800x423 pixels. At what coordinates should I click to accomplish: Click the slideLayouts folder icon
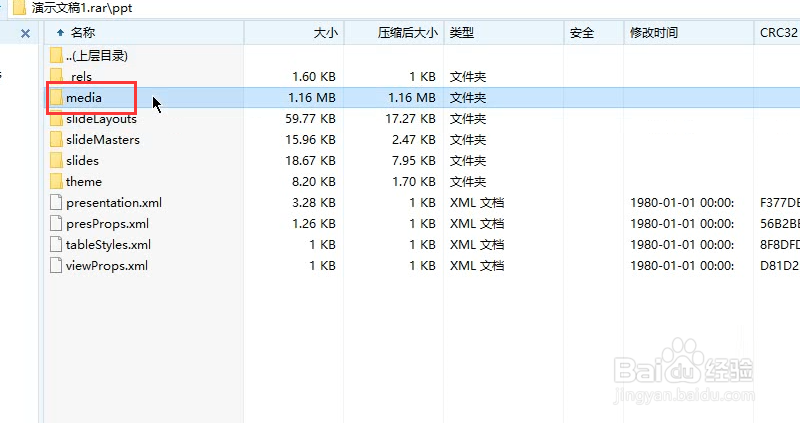point(56,118)
